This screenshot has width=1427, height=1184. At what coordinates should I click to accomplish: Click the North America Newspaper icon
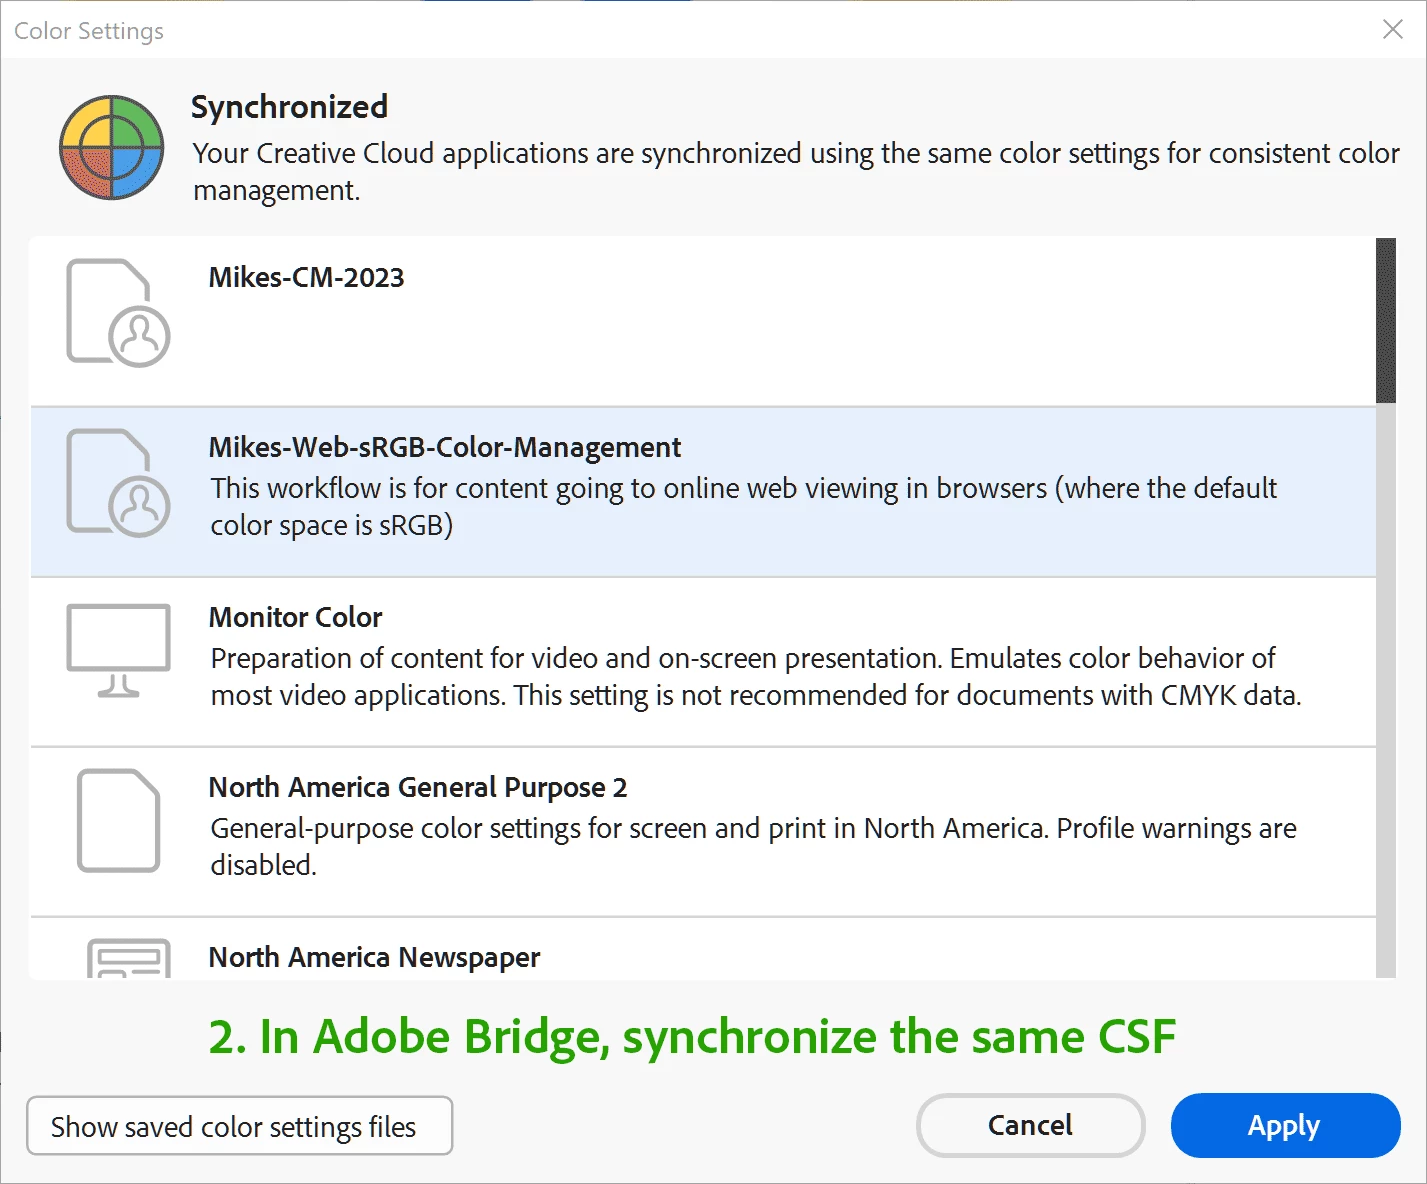pos(129,958)
